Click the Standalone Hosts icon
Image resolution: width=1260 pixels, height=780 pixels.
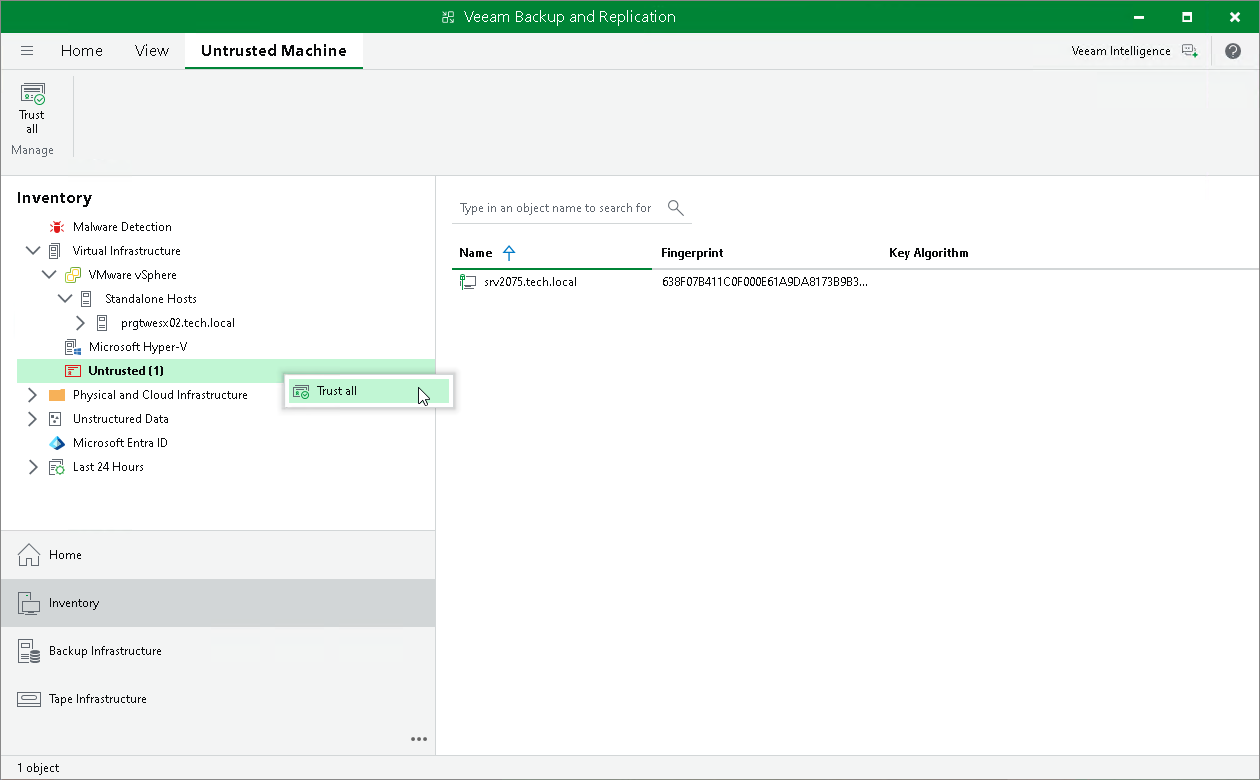point(88,299)
